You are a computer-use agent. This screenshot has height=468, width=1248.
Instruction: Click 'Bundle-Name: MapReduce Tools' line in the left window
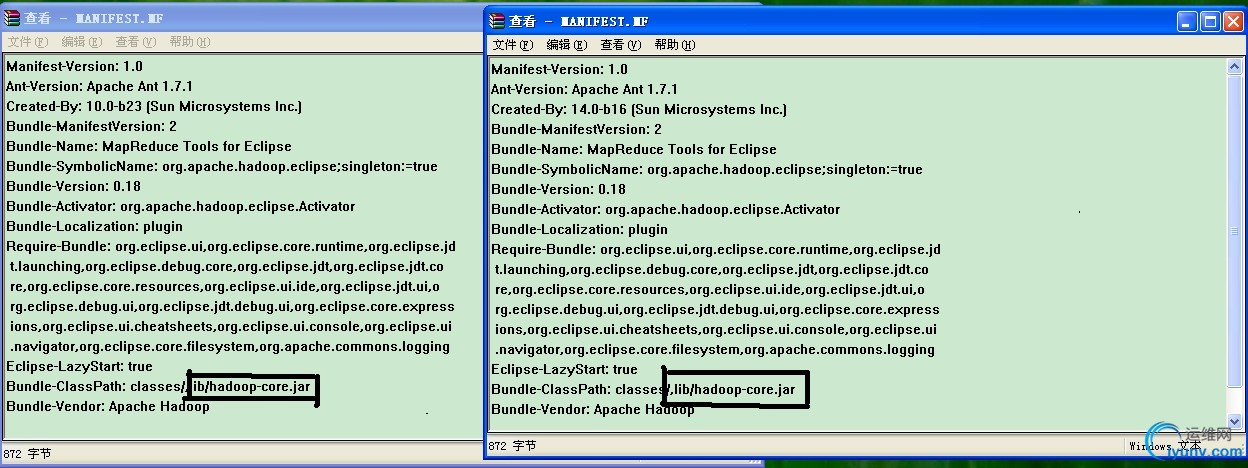(x=149, y=146)
